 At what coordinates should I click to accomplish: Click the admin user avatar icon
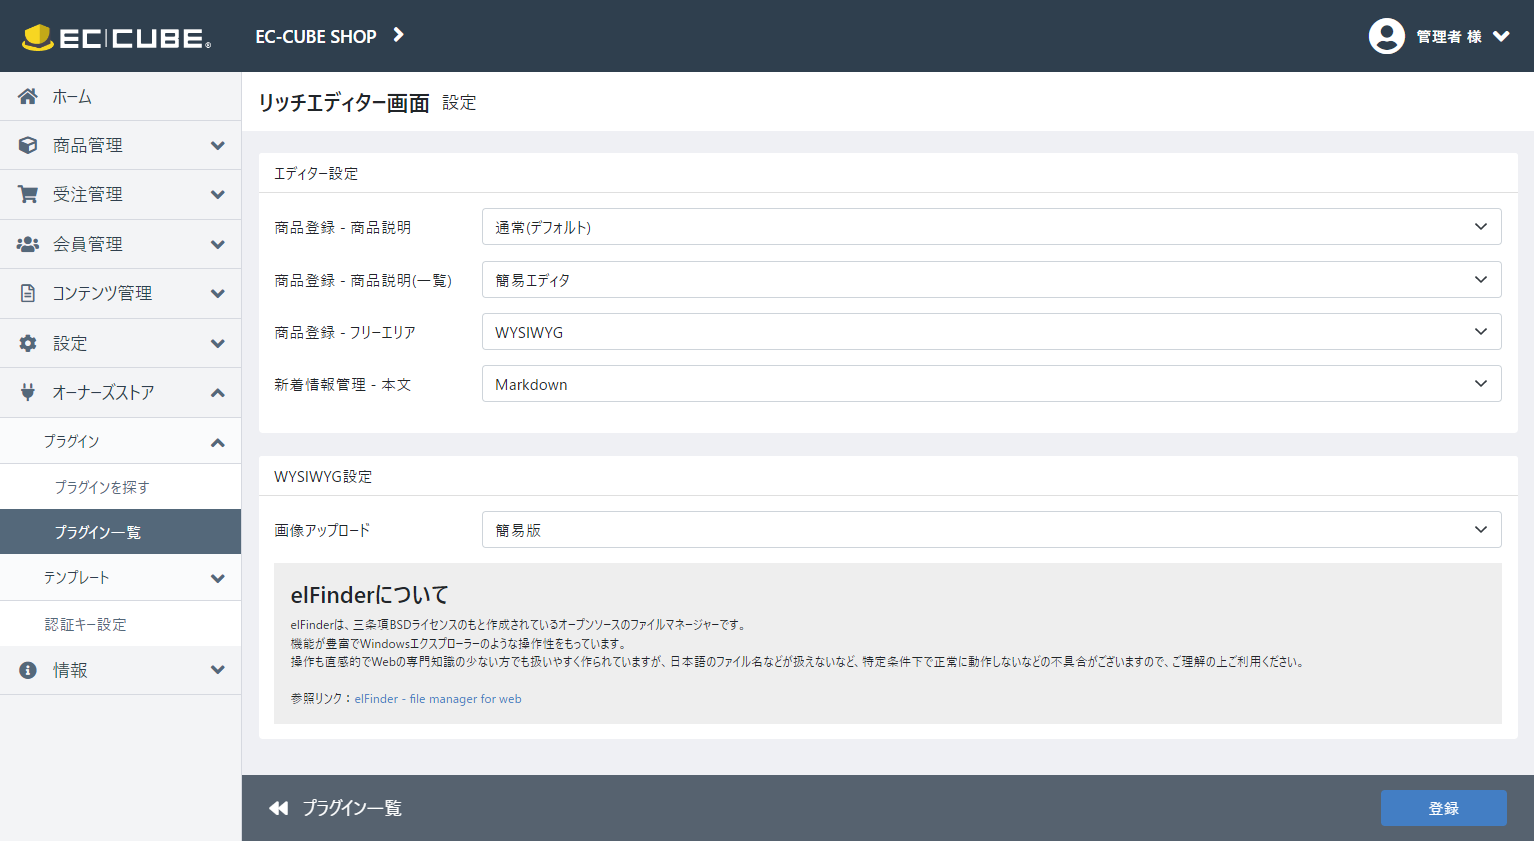[x=1386, y=36]
